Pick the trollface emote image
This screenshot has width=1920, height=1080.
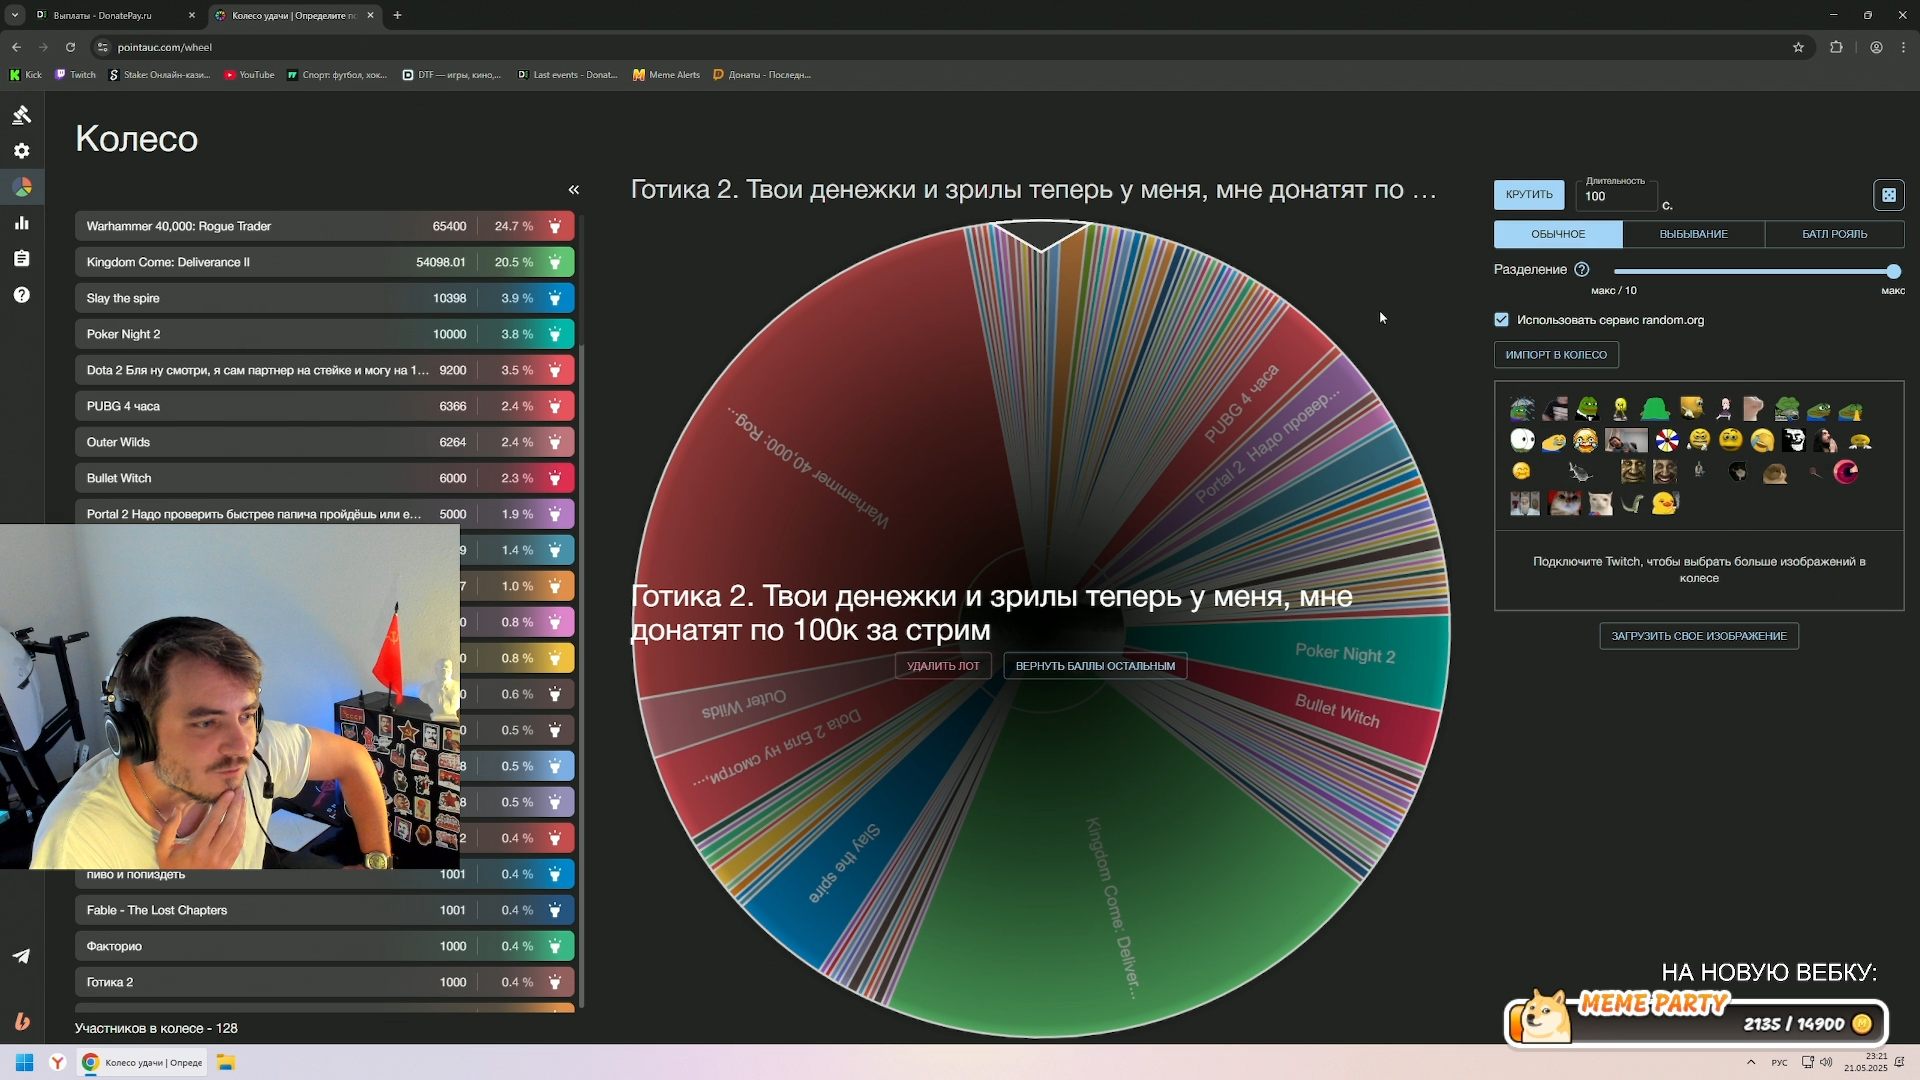tap(1793, 440)
